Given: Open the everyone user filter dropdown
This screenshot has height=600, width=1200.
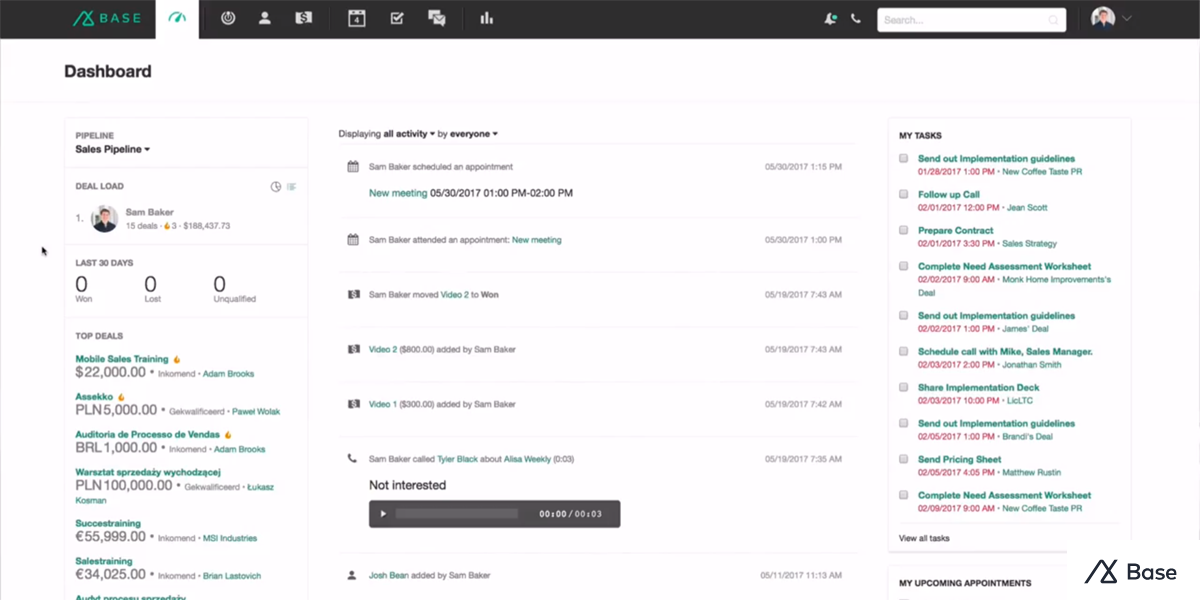Looking at the screenshot, I should (473, 133).
